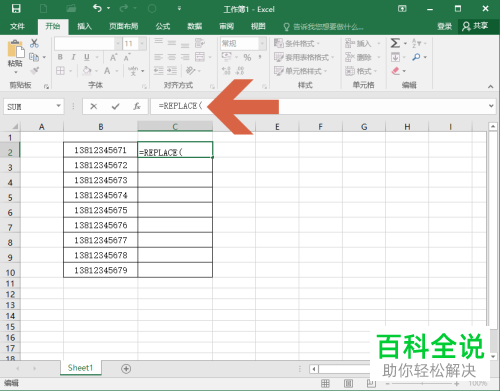
Task: Click the Insert Function fx icon
Action: click(137, 106)
